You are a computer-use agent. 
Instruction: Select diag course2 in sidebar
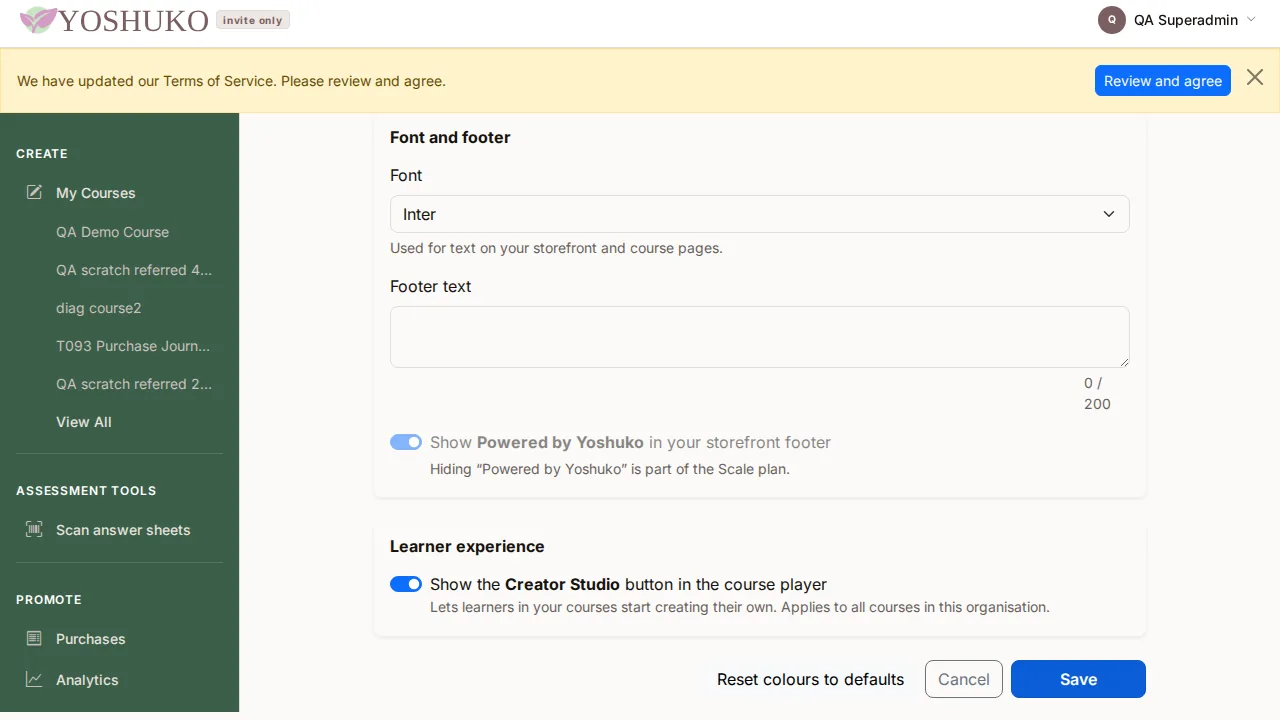(99, 308)
